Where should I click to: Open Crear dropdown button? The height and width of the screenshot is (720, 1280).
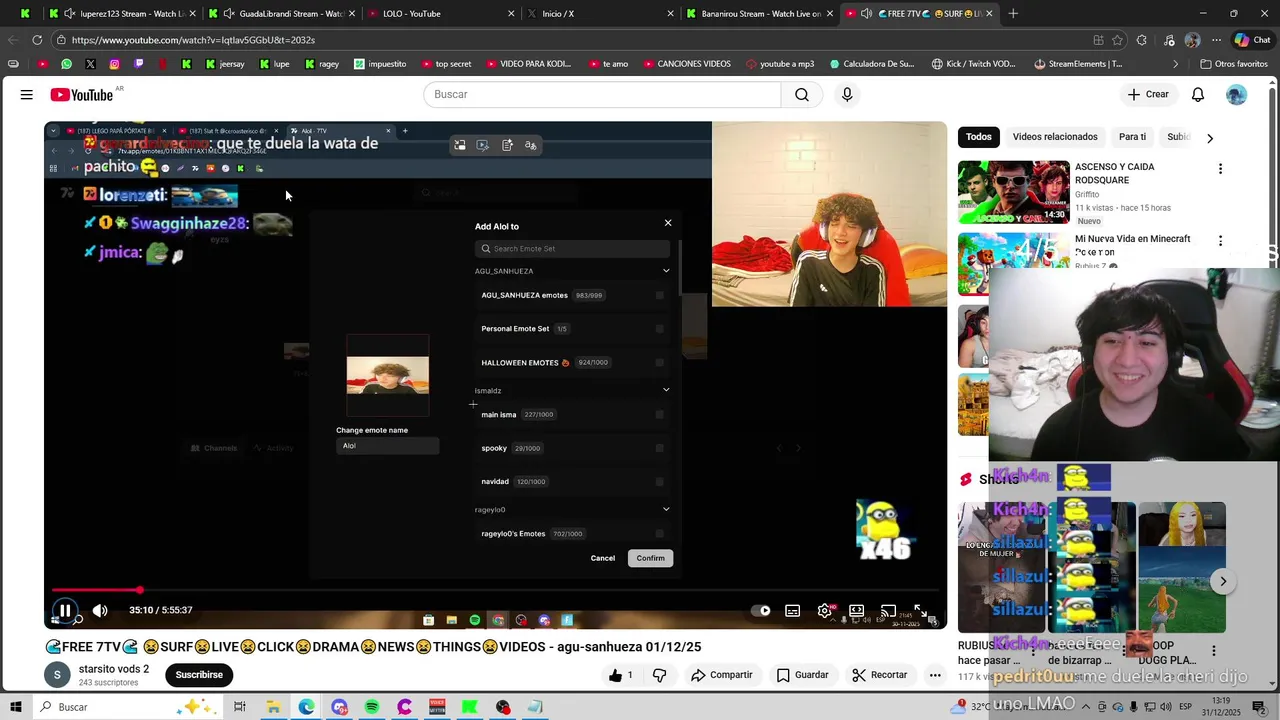(x=1147, y=95)
